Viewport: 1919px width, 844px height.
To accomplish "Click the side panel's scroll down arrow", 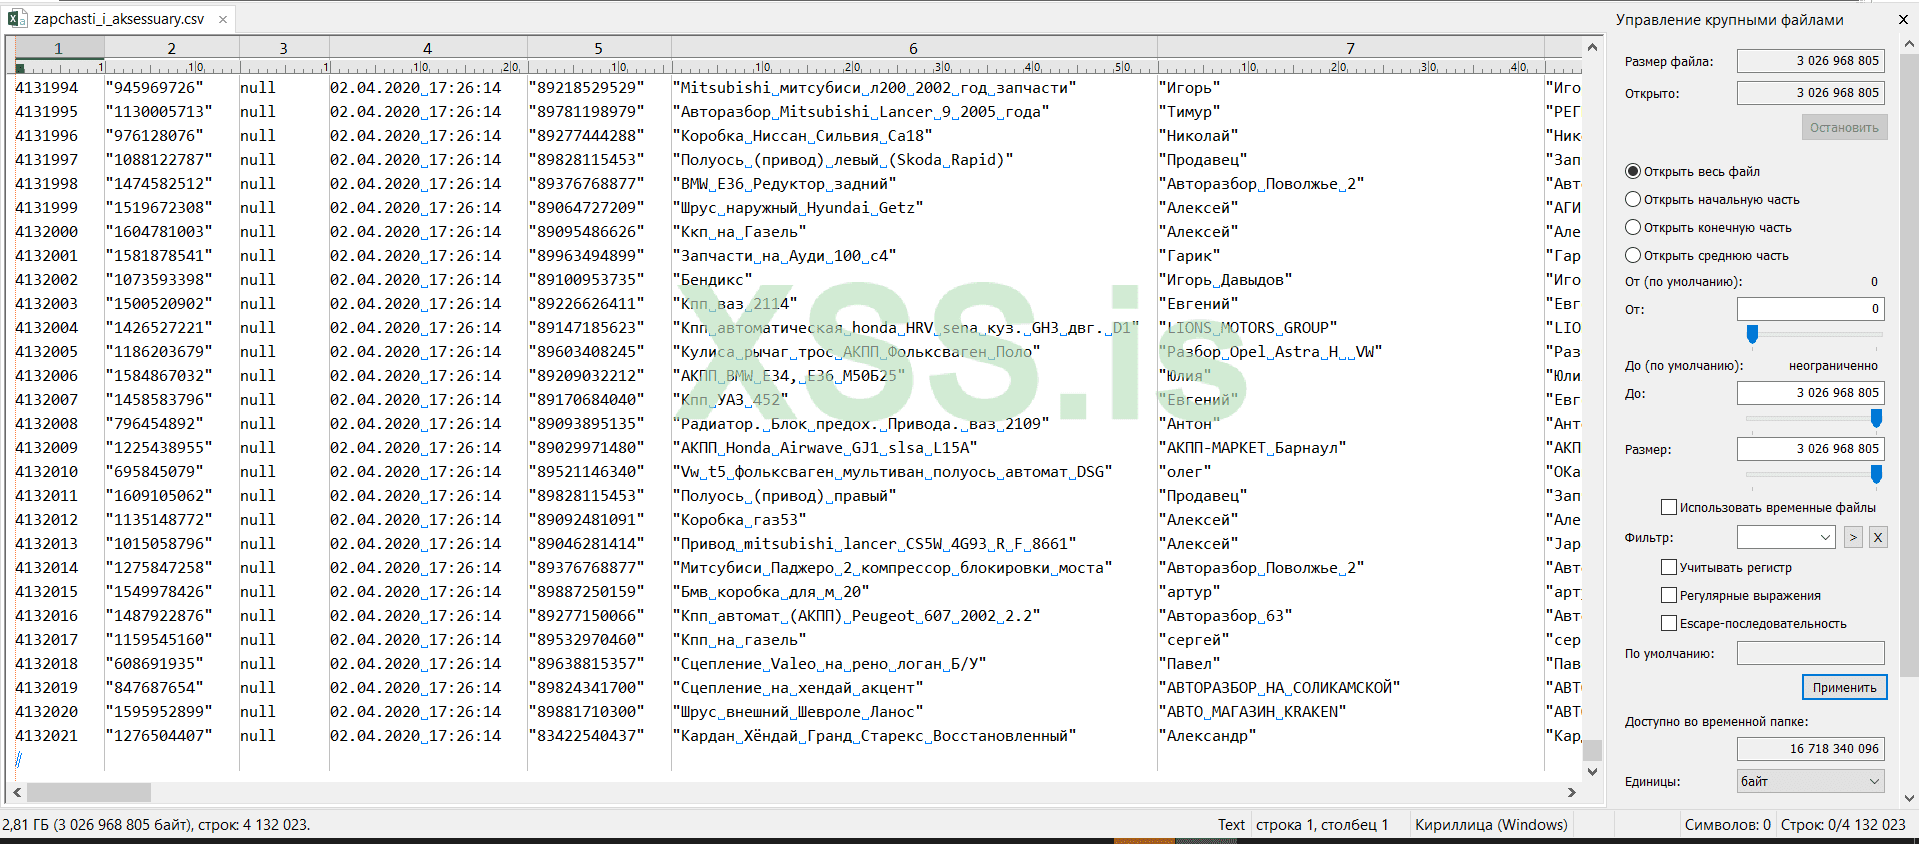I will (1910, 798).
